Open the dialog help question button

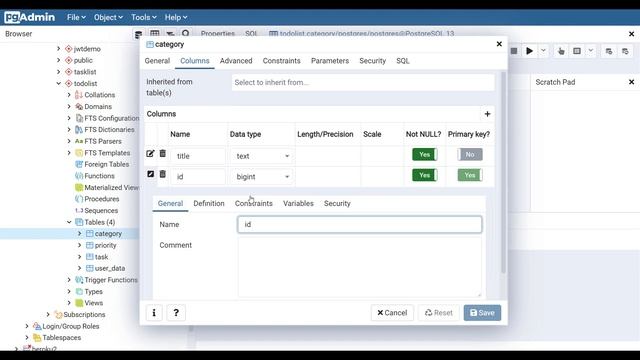(x=176, y=313)
